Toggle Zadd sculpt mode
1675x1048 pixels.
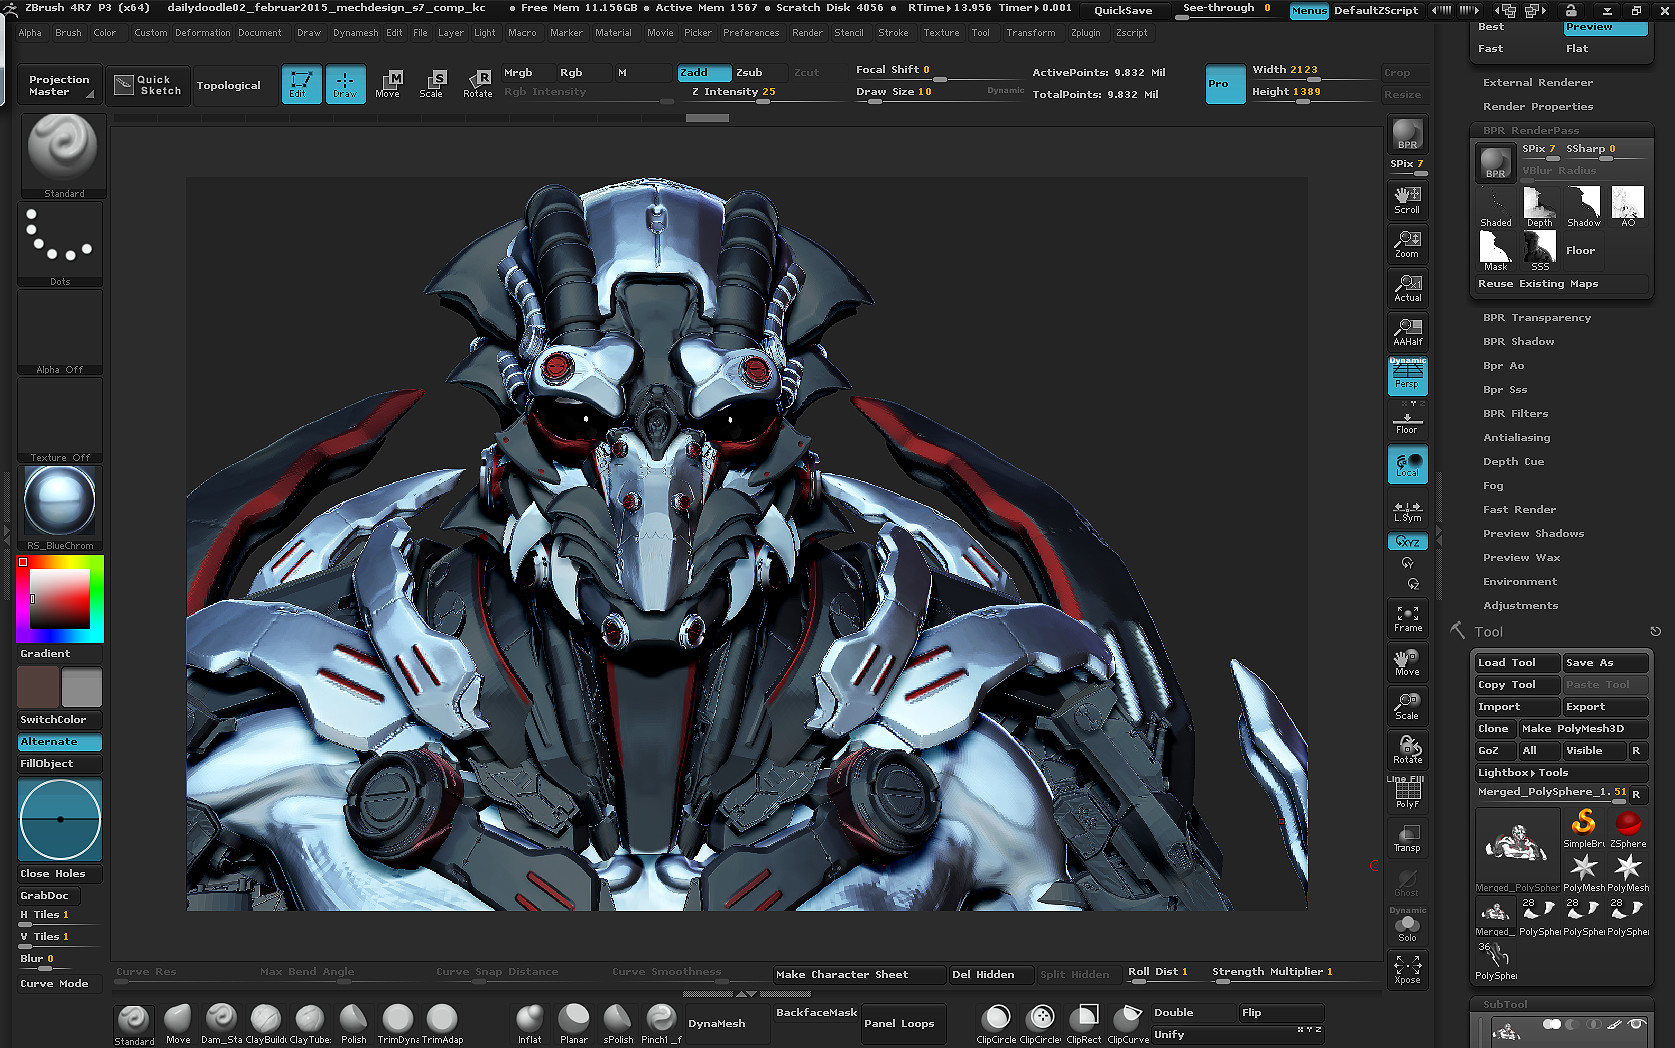coord(704,72)
